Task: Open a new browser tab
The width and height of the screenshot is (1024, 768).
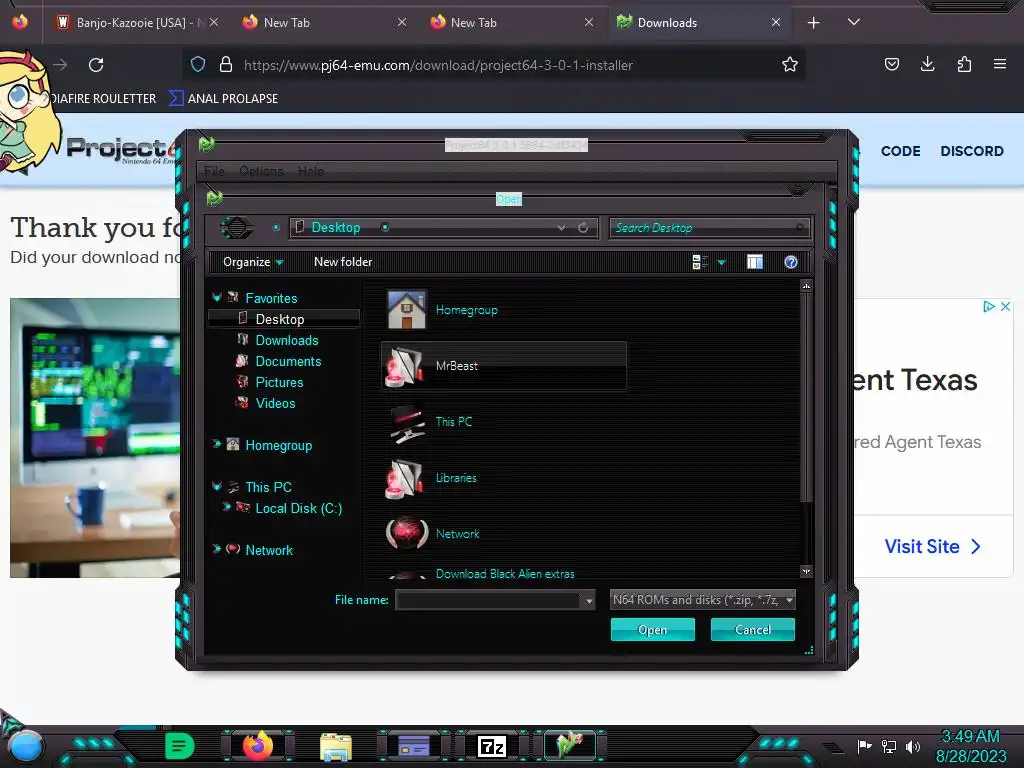Action: 813,23
